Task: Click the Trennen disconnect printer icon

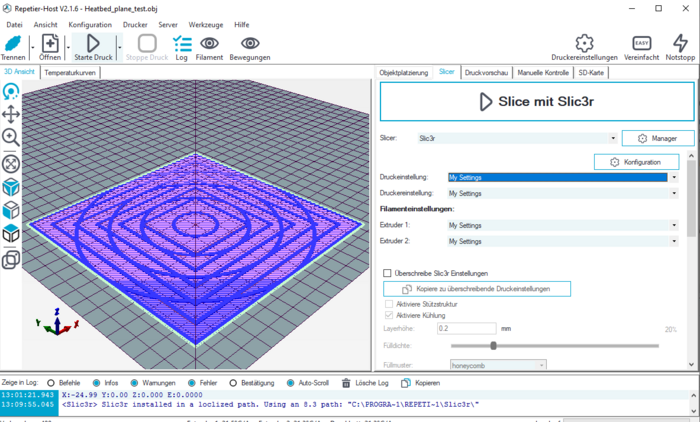Action: (14, 43)
